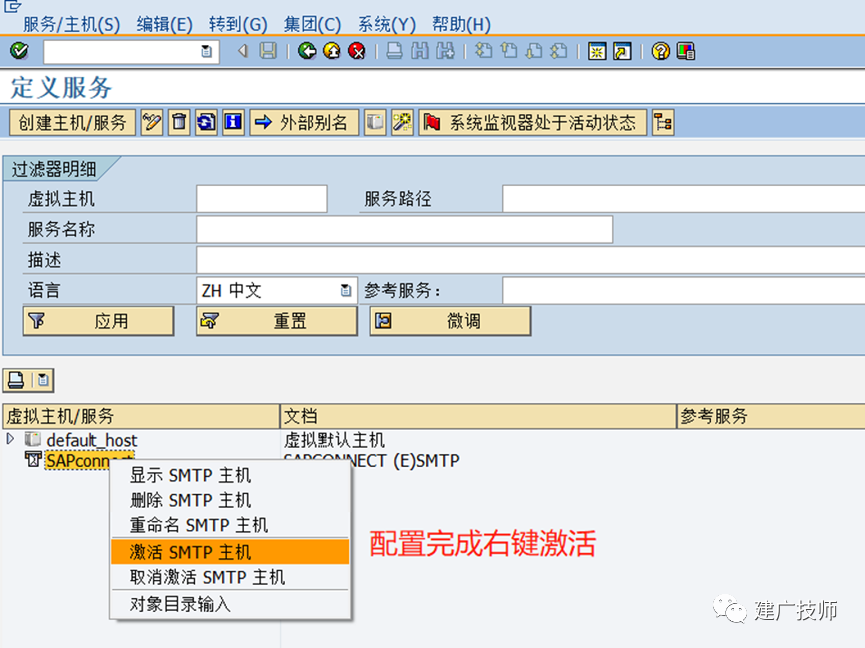Click the Customize Local Layout icon
The width and height of the screenshot is (865, 648).
click(x=686, y=51)
